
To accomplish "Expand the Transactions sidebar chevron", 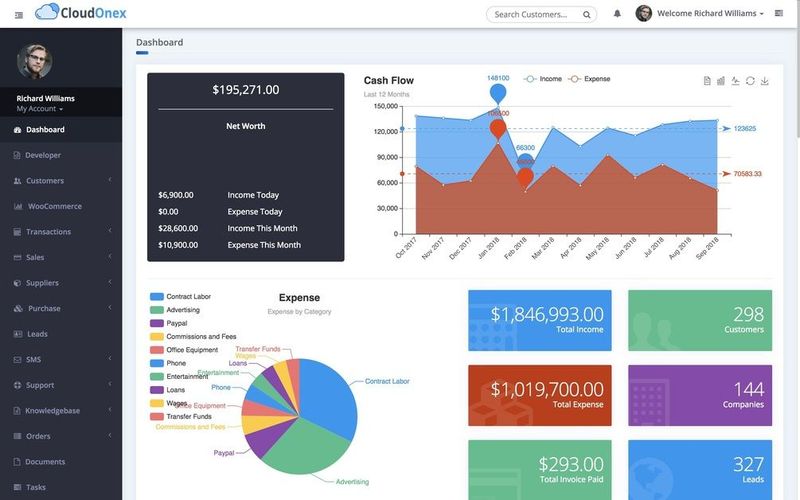I will point(110,231).
